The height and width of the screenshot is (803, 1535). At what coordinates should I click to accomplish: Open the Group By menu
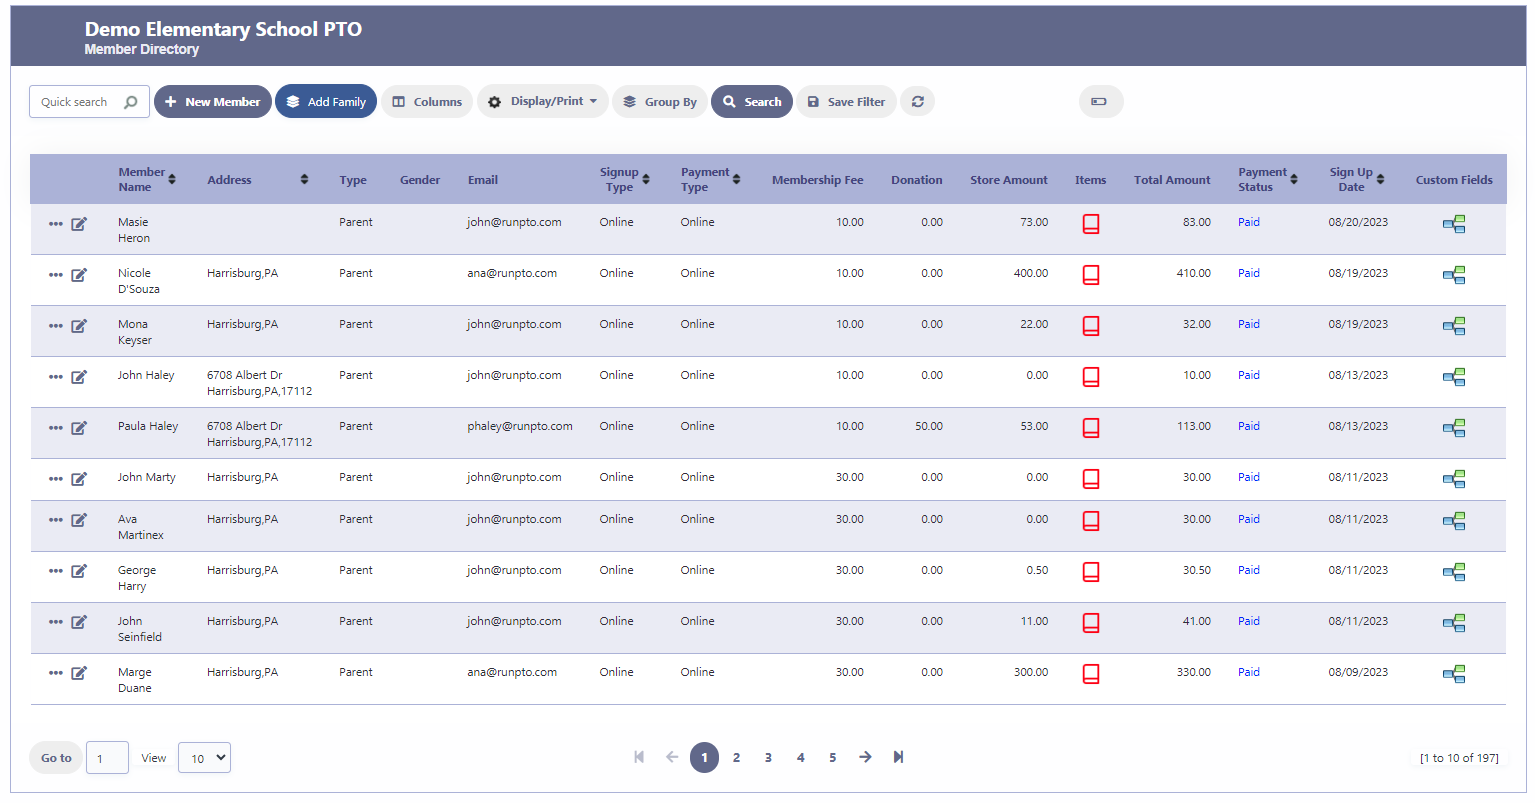coord(660,102)
